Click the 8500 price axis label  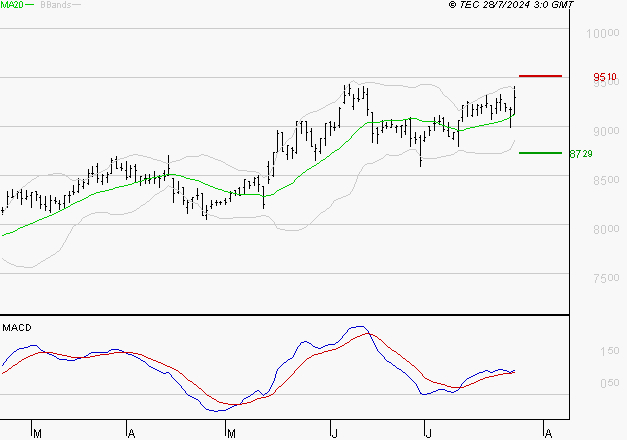tap(606, 180)
